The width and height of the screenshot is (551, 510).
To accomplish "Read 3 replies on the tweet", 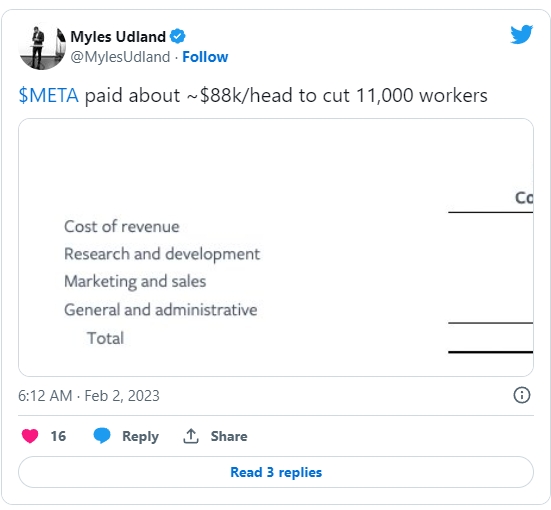I will pos(276,472).
